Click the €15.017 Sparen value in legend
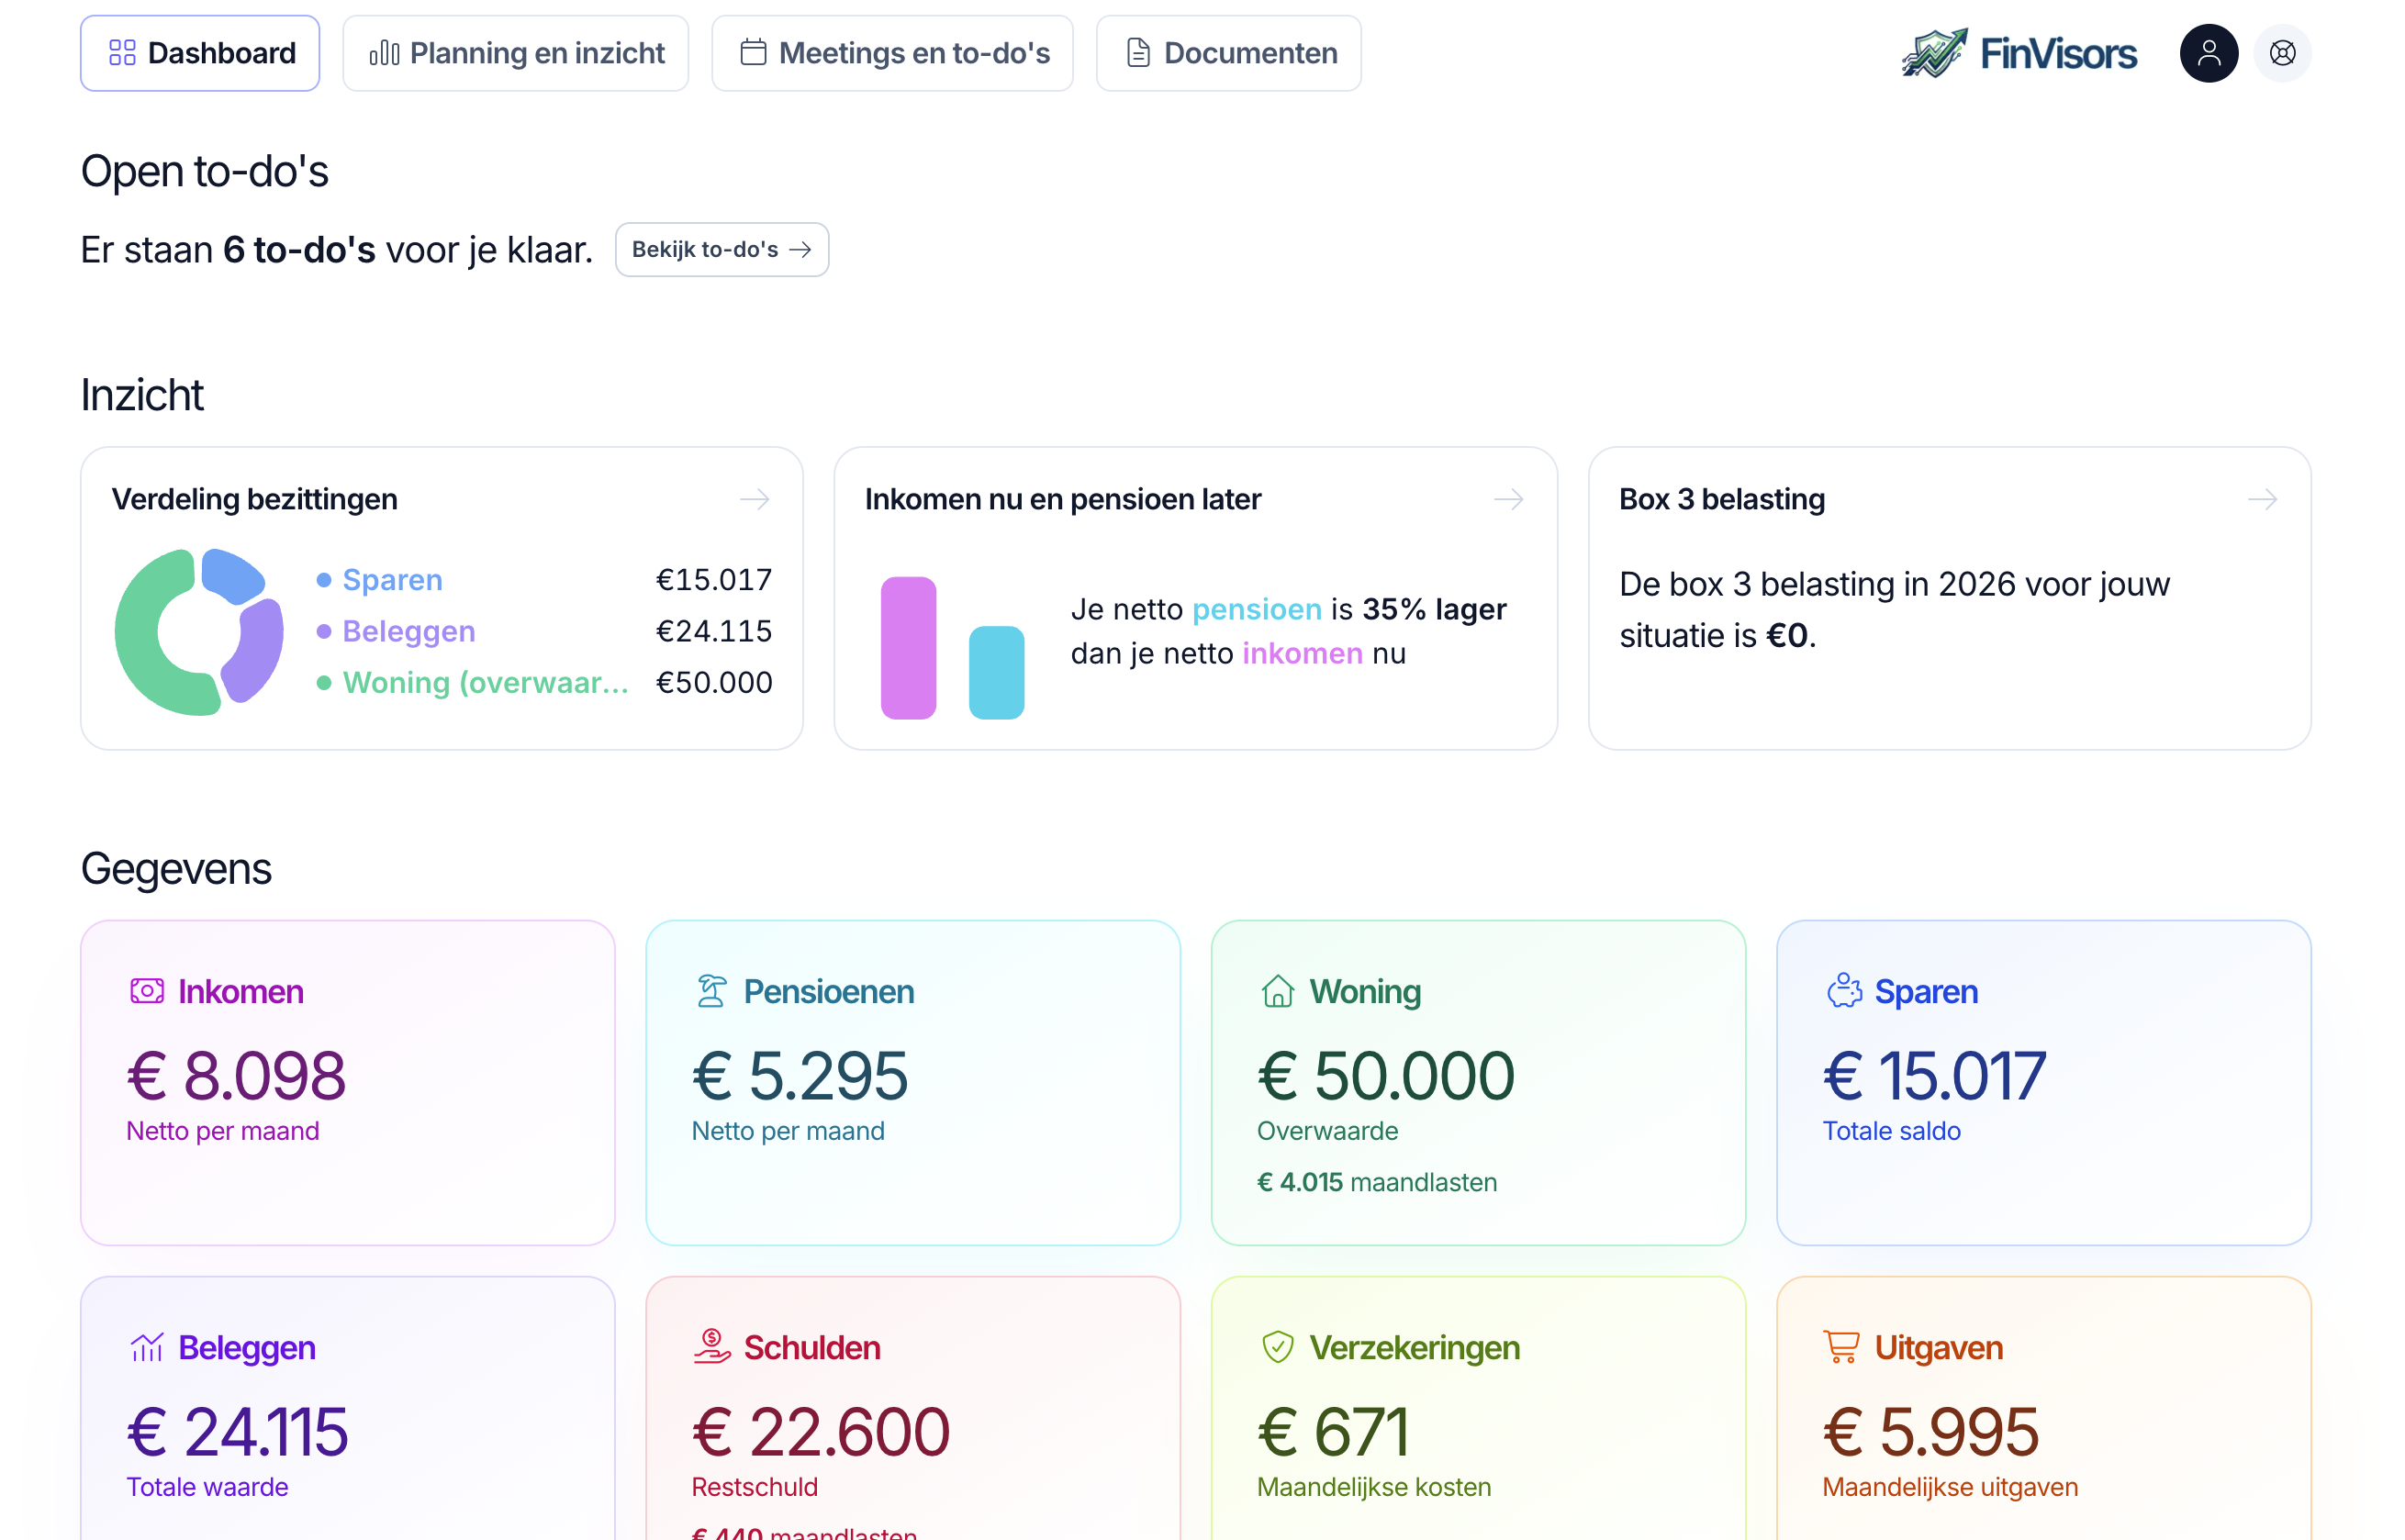Viewport: 2405px width, 1540px height. (x=713, y=580)
